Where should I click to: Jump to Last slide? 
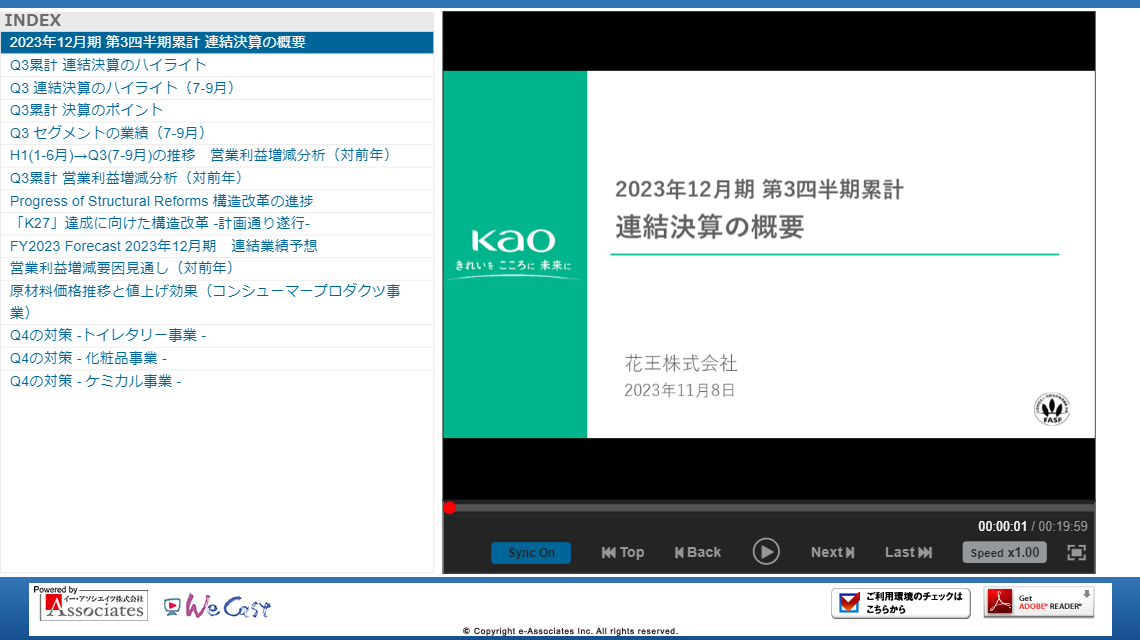[908, 552]
